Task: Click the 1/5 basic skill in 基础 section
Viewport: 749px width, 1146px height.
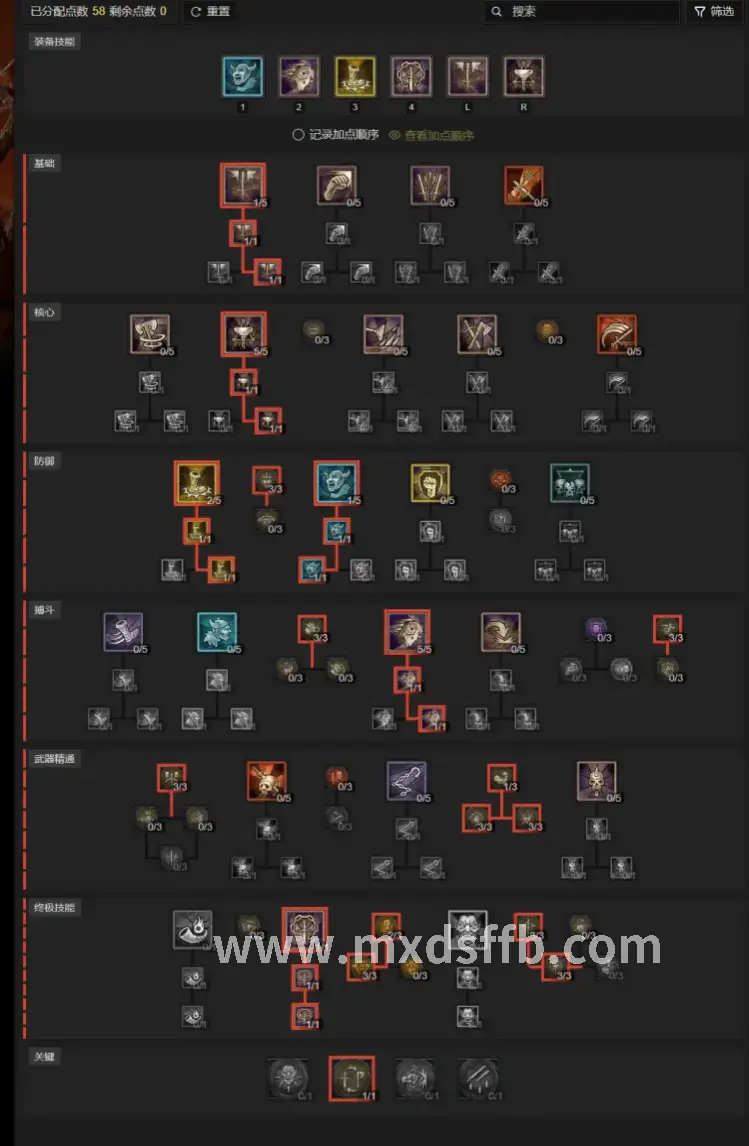Action: pyautogui.click(x=243, y=185)
